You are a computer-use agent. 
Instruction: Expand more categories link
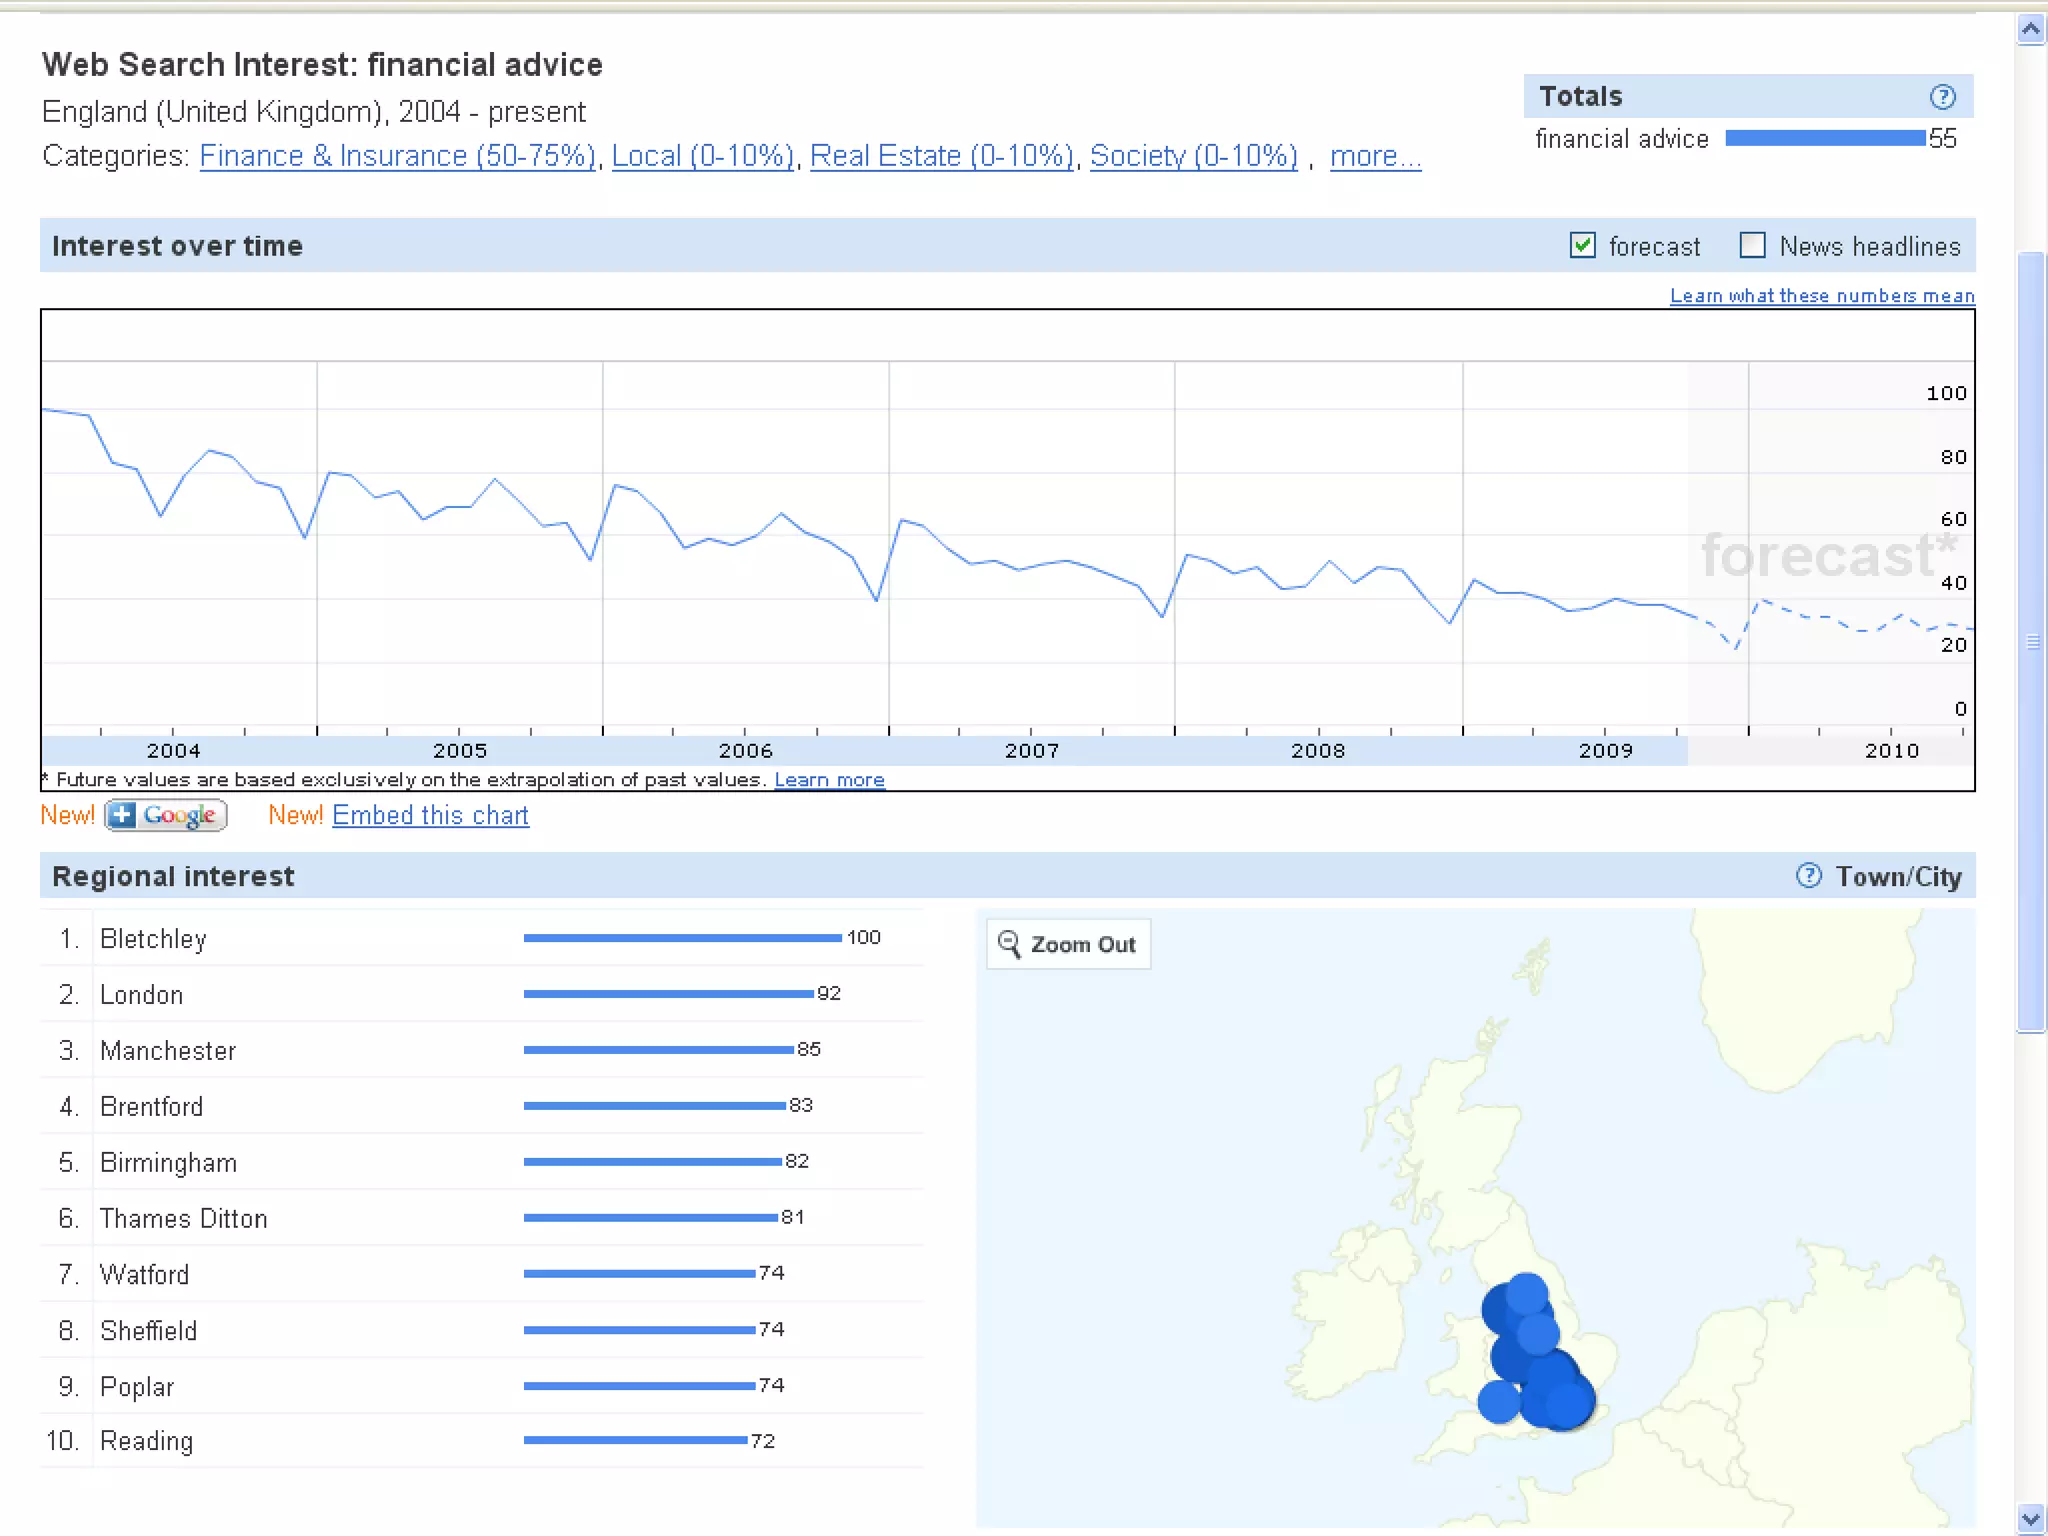(1375, 157)
